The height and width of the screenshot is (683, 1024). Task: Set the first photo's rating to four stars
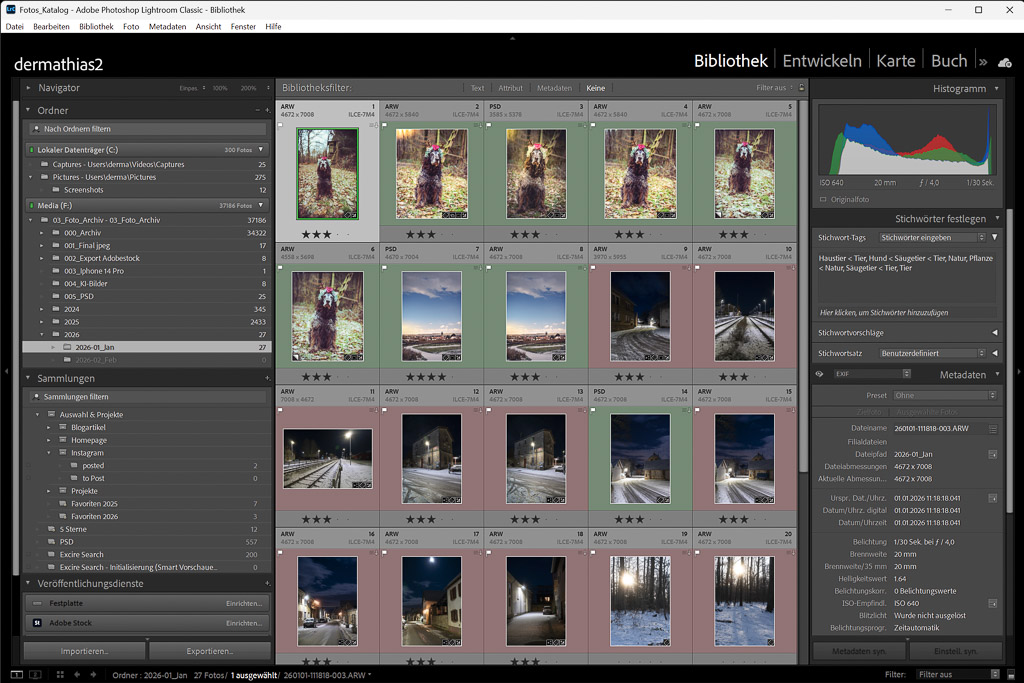[337, 234]
